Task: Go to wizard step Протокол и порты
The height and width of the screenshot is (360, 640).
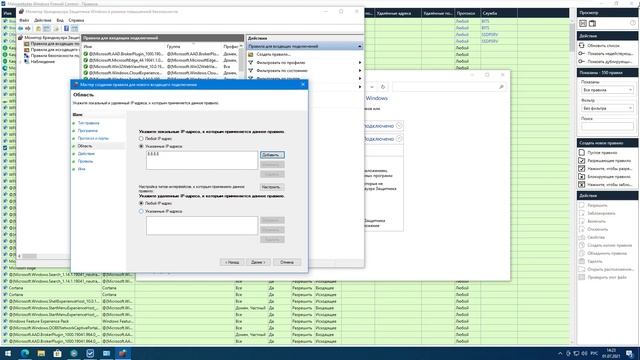Action: coord(93,138)
